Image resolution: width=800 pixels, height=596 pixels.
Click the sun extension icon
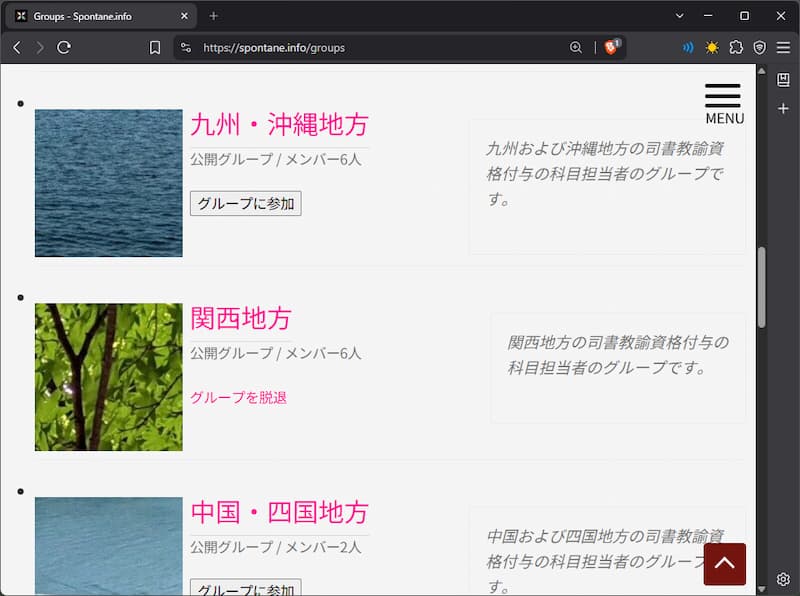pyautogui.click(x=712, y=47)
